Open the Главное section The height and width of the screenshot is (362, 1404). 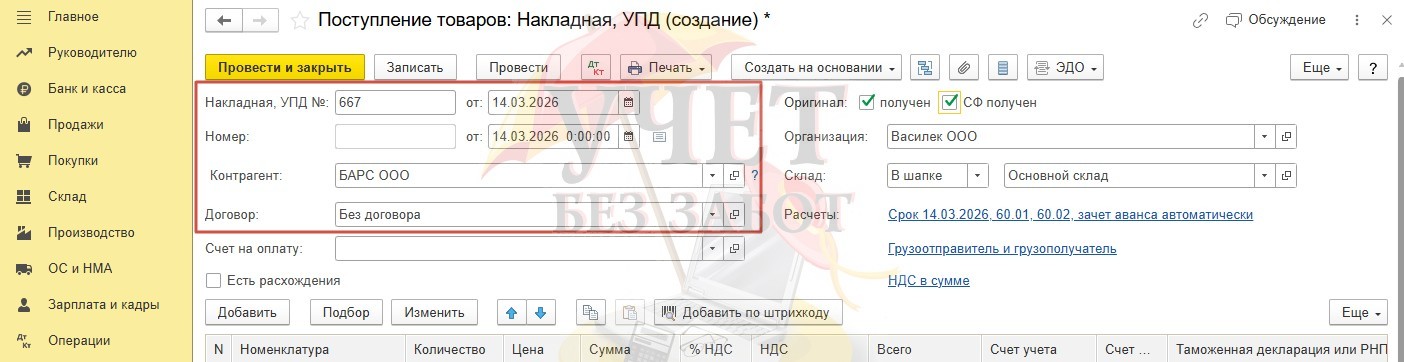(72, 16)
